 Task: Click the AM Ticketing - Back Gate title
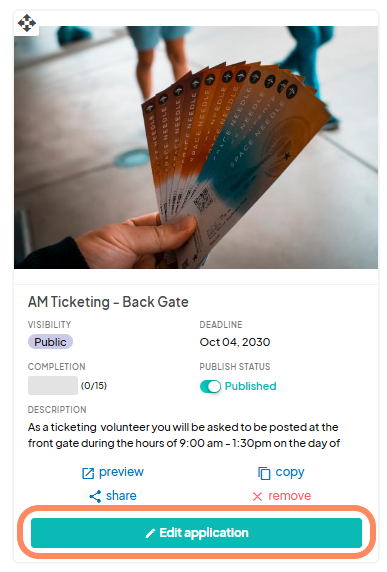pyautogui.click(x=108, y=302)
